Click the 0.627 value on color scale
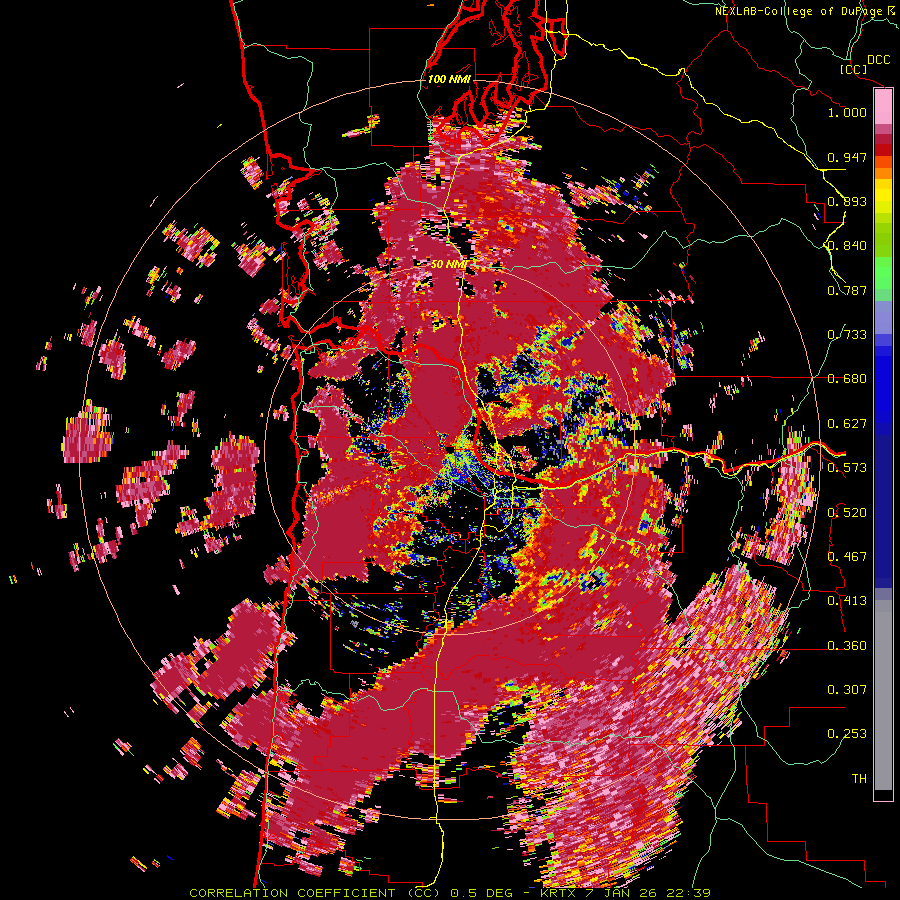Screen dimensions: 900x900 pos(847,424)
